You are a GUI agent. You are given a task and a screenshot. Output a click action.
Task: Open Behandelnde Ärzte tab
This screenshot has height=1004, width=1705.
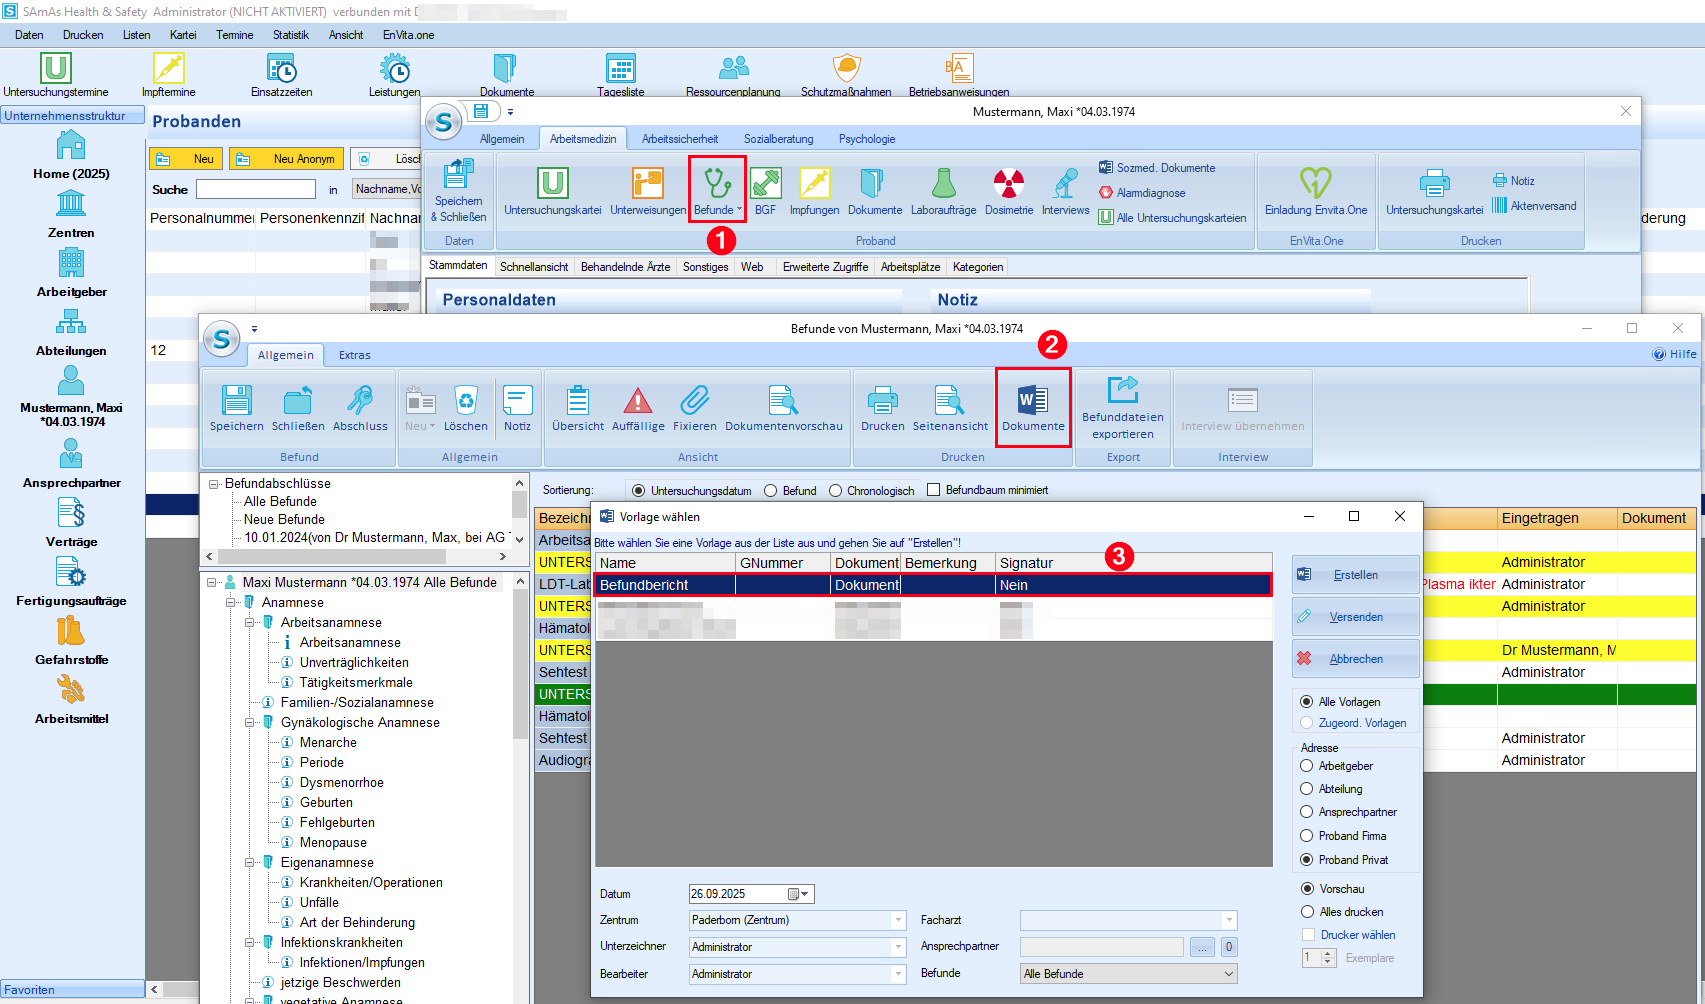coord(625,267)
